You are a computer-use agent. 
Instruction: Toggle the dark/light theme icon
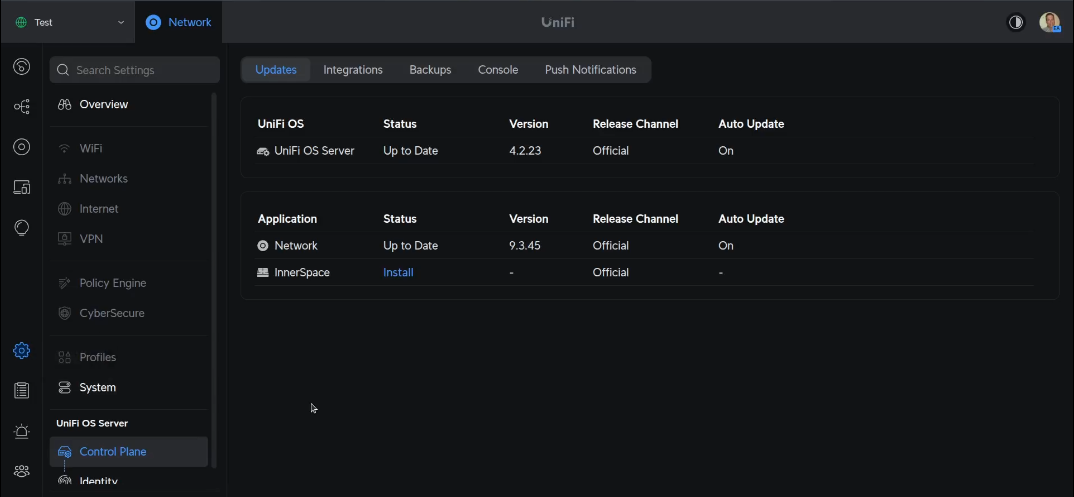coord(1016,22)
